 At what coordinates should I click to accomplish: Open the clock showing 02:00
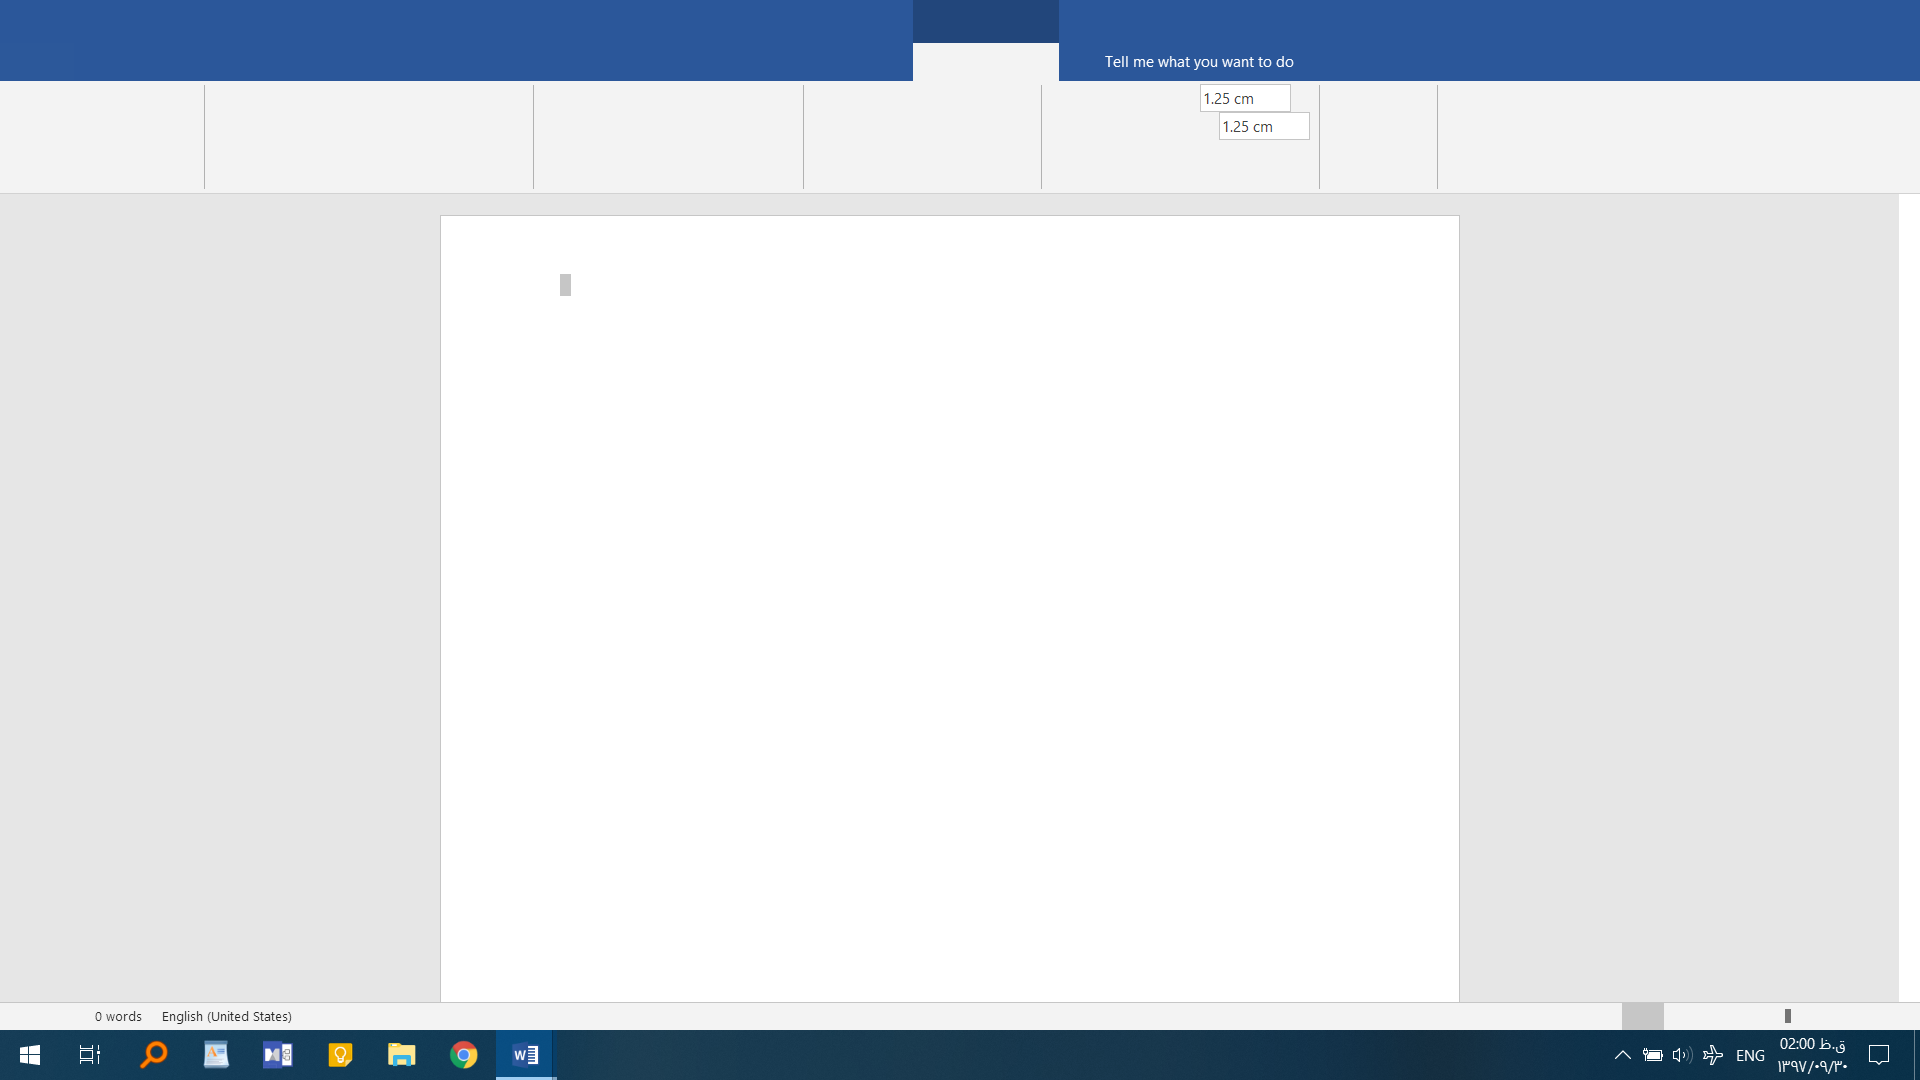coord(1812,1055)
